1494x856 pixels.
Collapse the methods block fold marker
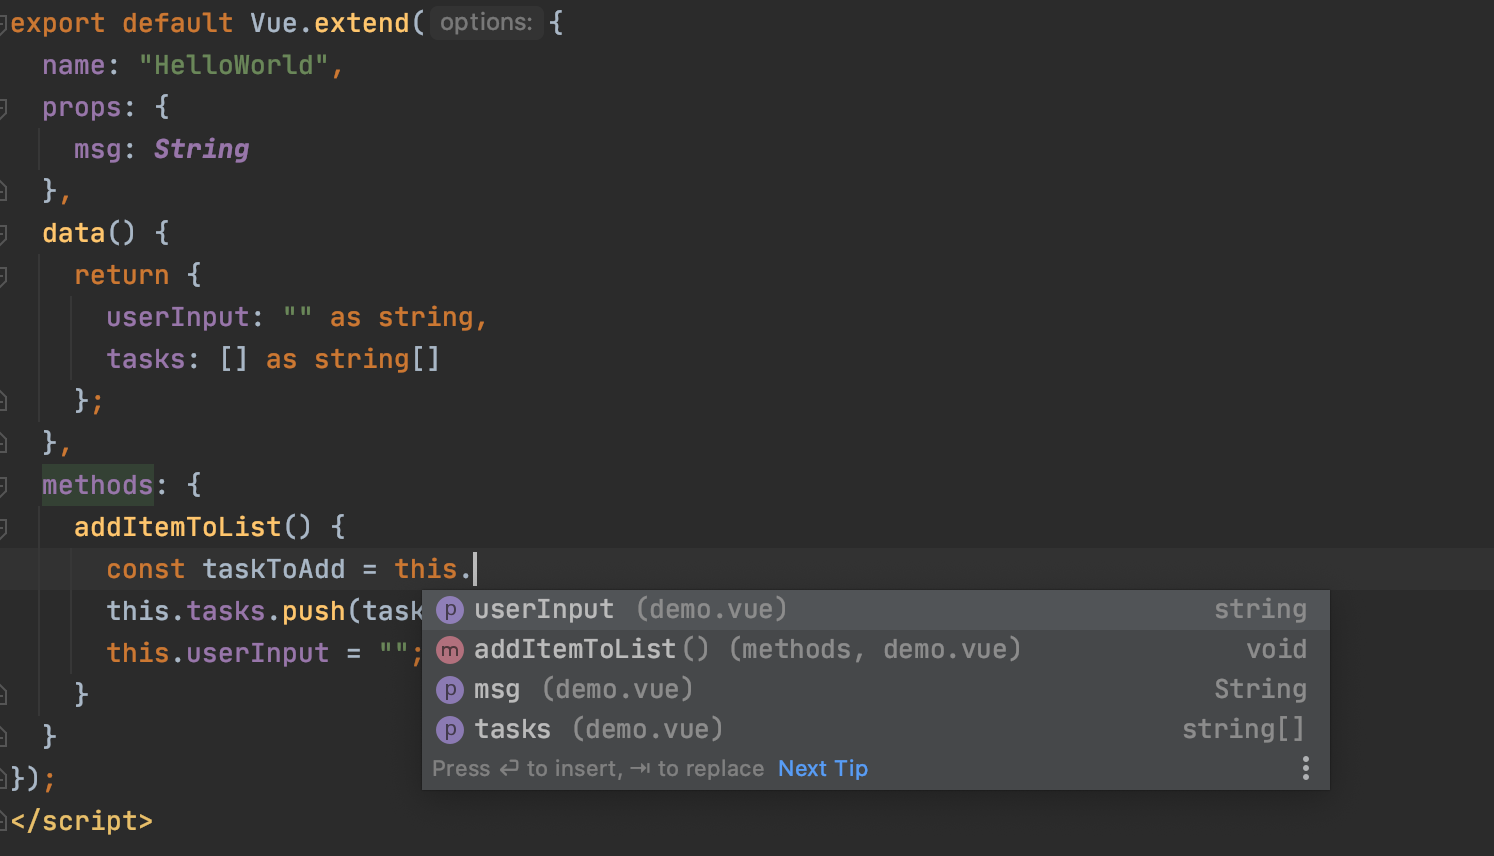[3, 485]
